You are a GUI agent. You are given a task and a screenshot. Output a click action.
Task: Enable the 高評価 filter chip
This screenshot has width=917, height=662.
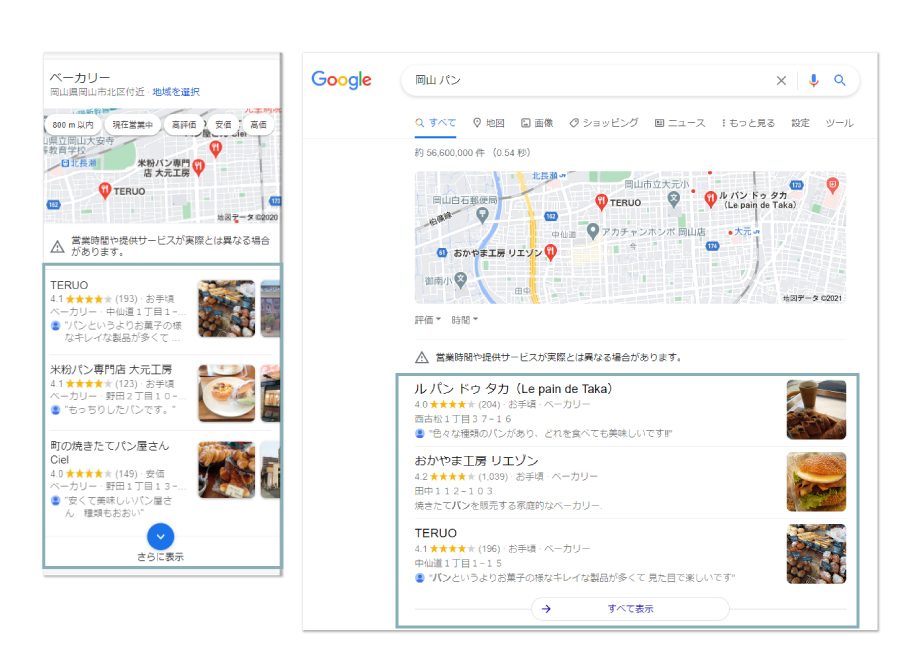click(x=184, y=125)
